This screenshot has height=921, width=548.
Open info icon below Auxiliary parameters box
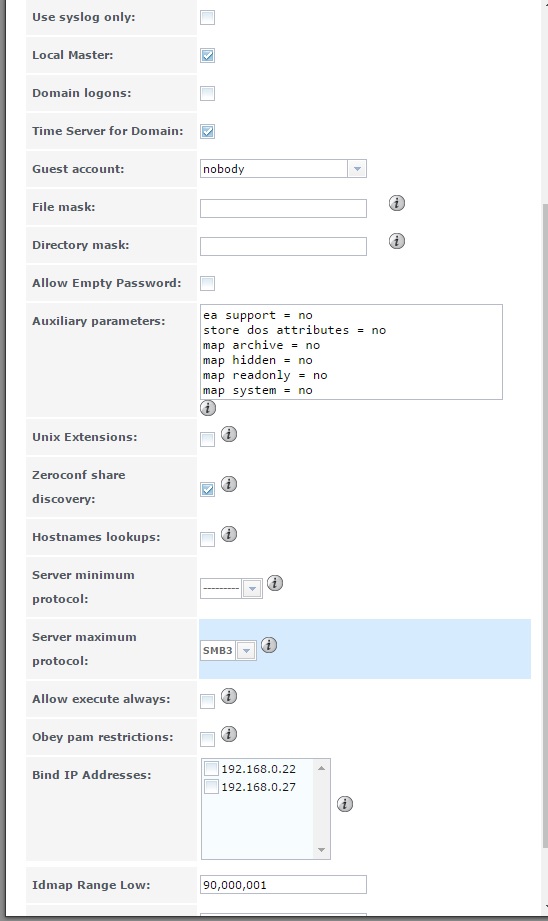[207, 408]
